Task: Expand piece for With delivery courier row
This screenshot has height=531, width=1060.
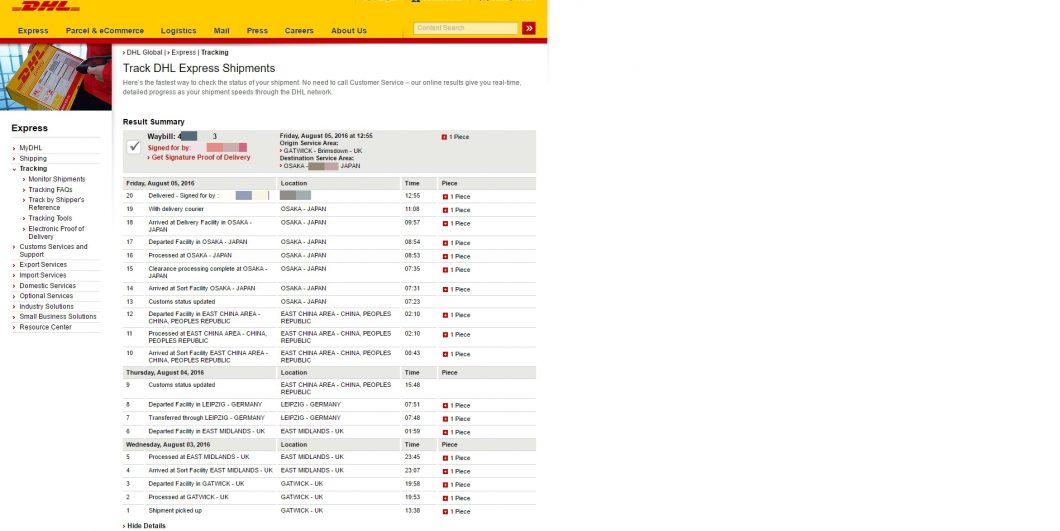Action: click(x=445, y=210)
